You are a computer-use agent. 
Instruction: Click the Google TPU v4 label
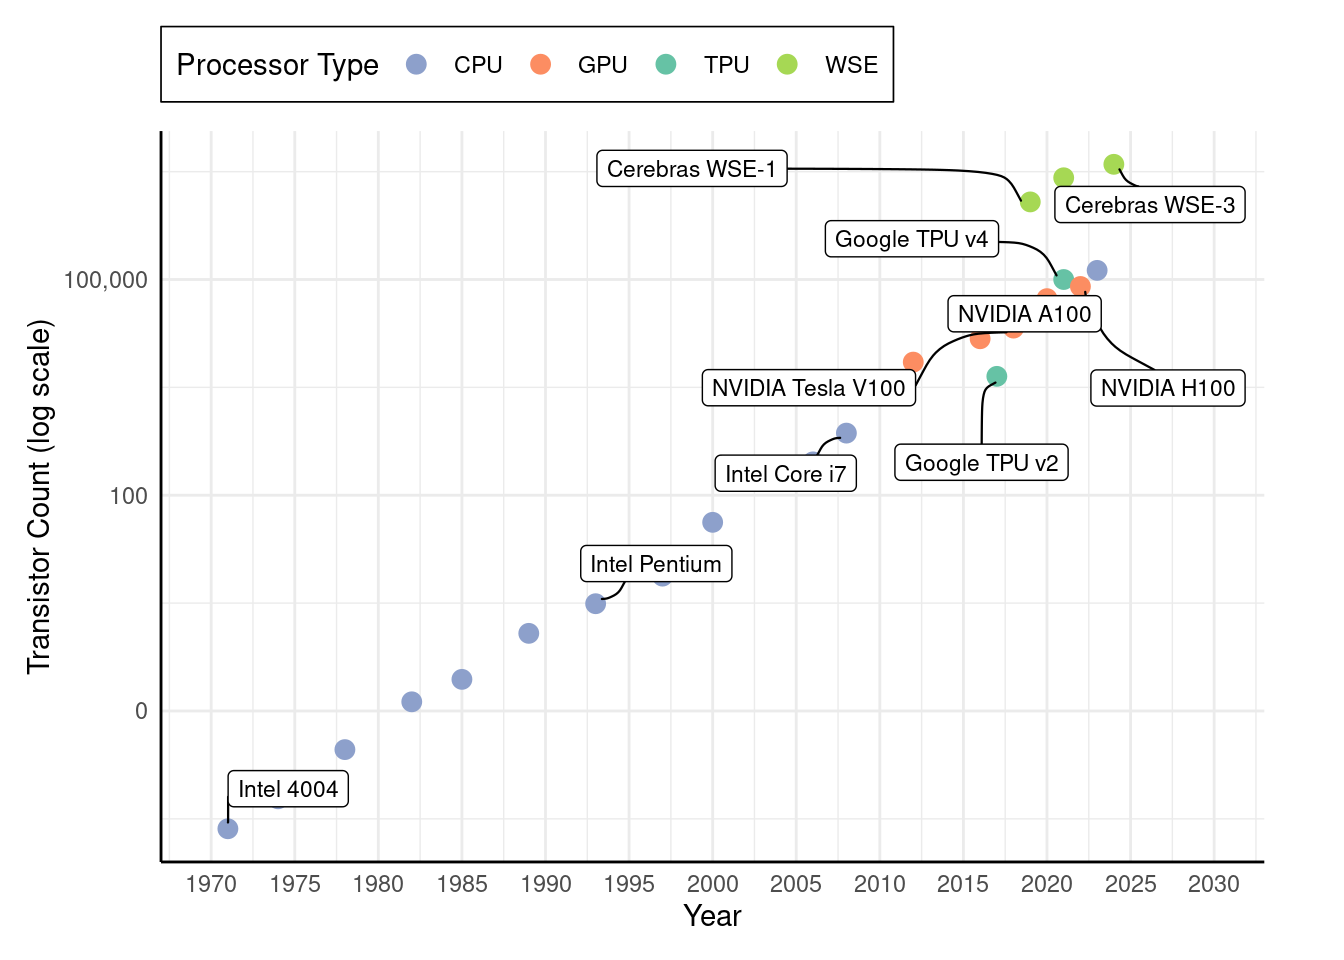point(911,239)
